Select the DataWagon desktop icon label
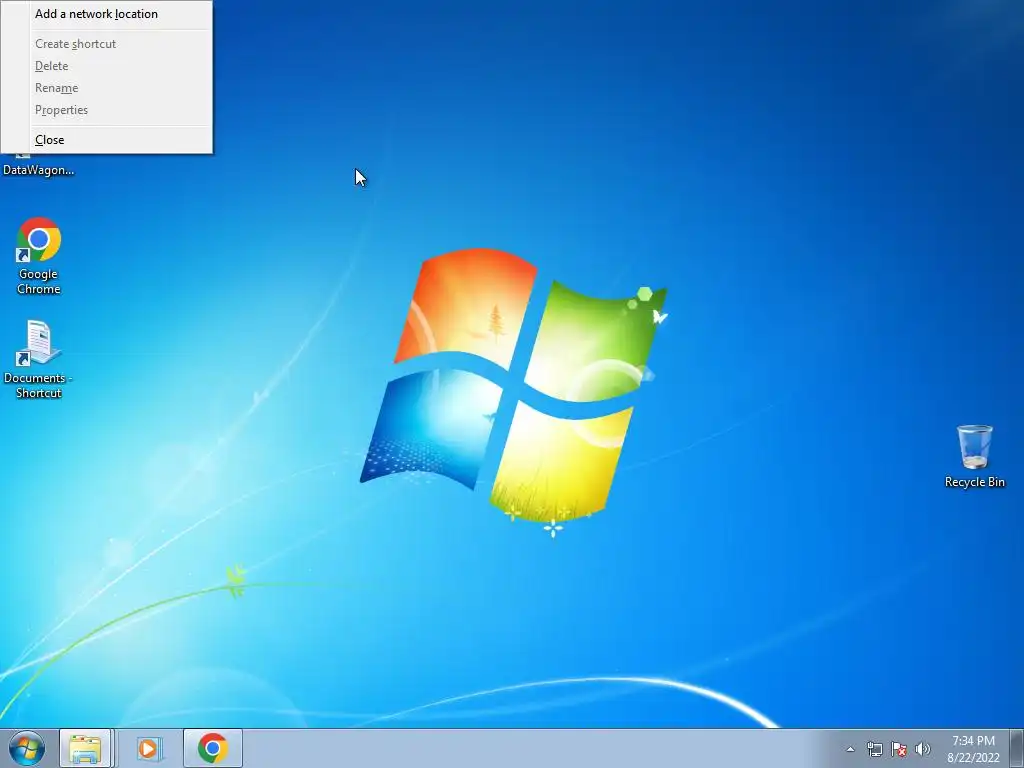The image size is (1024, 768). point(39,170)
